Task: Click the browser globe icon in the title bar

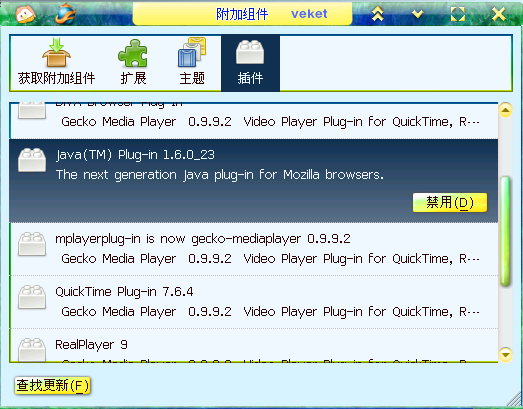Action: tap(66, 14)
